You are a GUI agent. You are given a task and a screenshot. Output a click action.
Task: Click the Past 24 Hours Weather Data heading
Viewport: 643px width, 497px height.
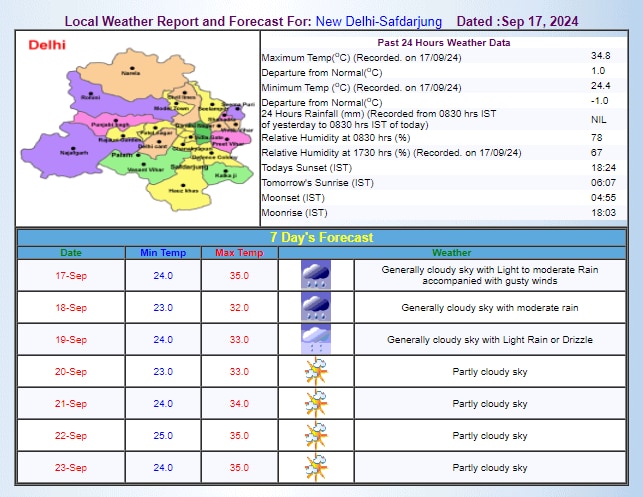[443, 42]
